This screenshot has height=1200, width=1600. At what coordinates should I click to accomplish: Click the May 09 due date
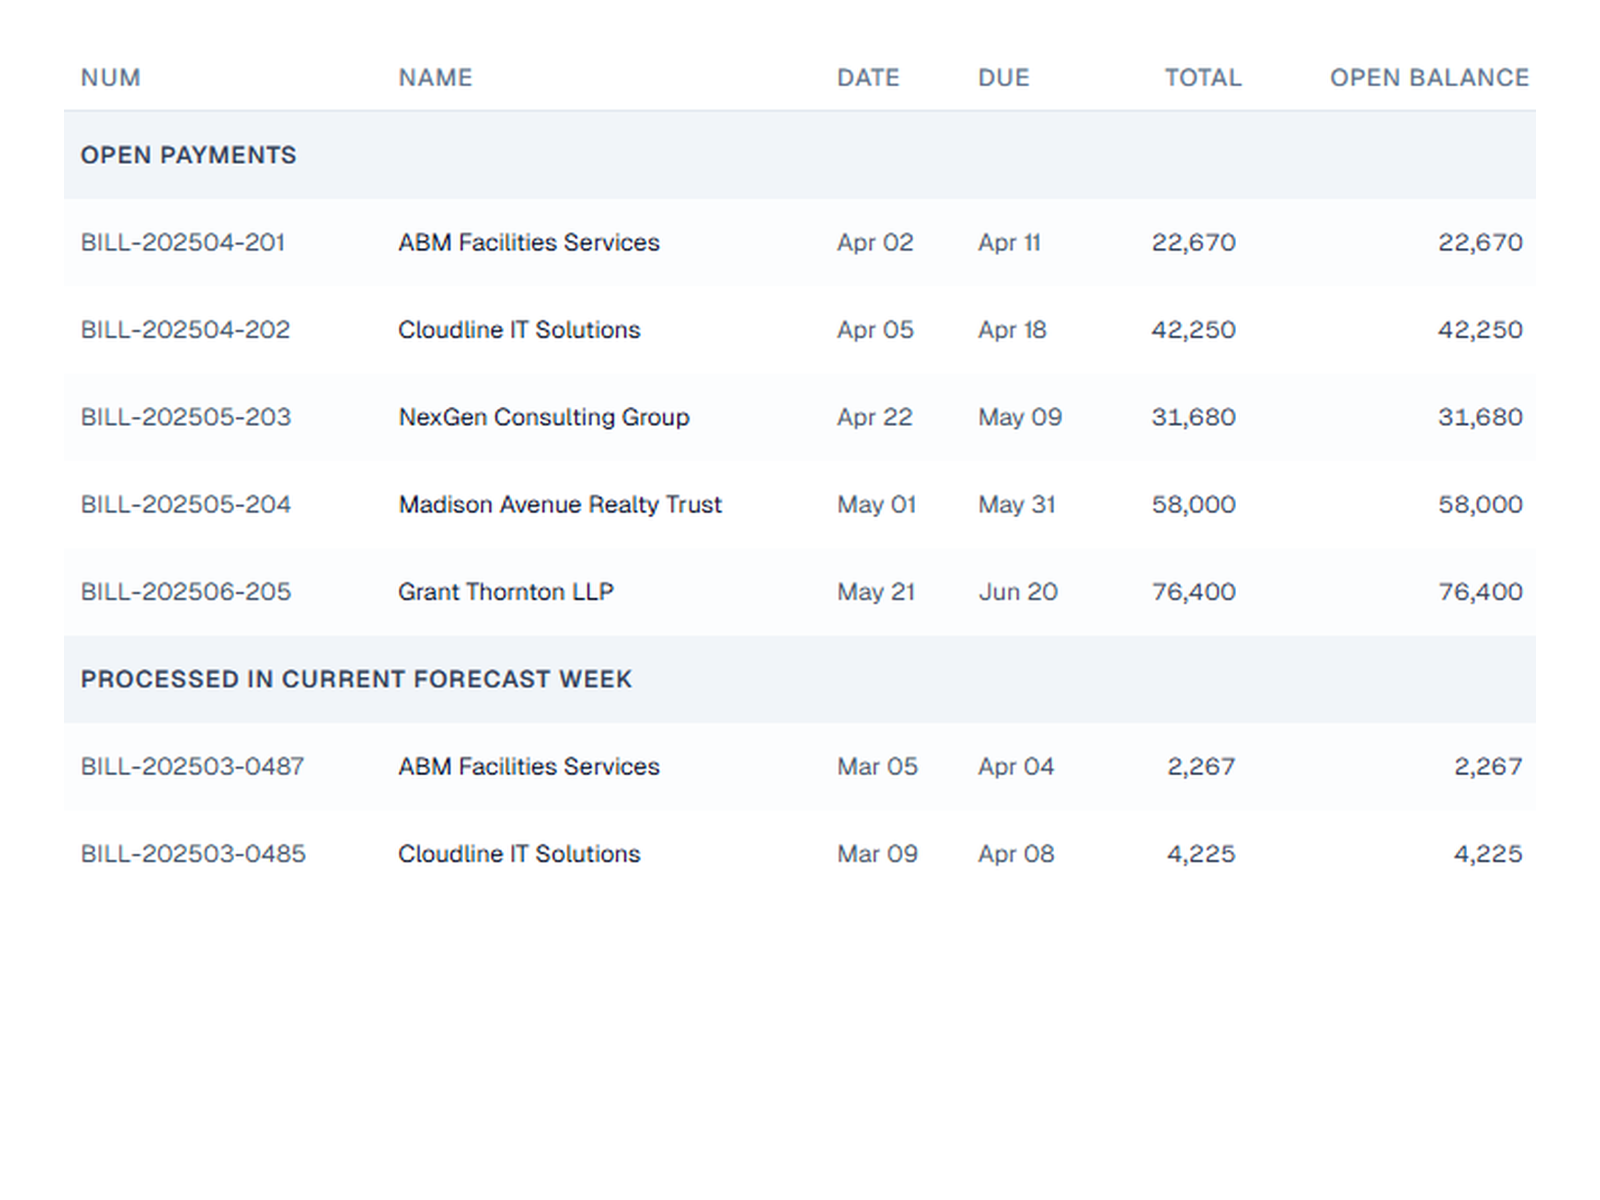pos(1020,417)
